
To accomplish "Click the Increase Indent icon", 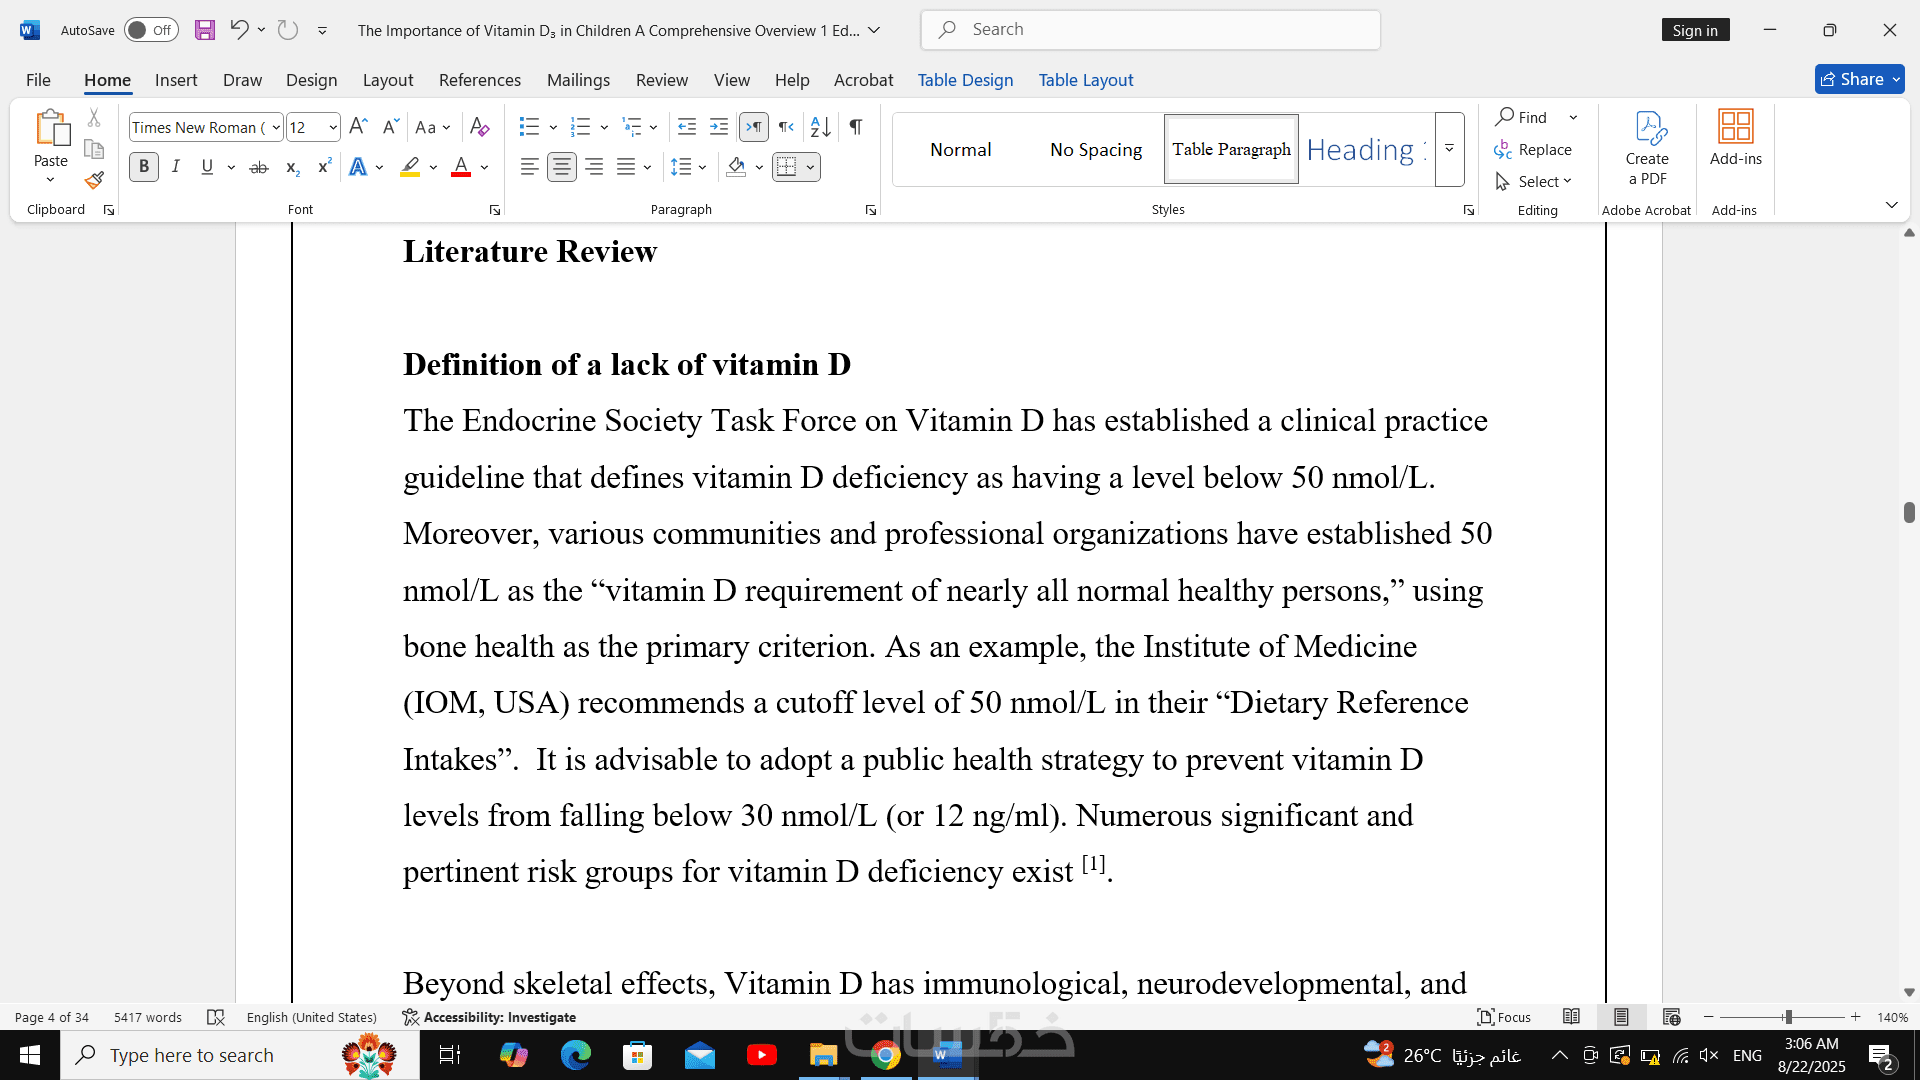I will 718,127.
